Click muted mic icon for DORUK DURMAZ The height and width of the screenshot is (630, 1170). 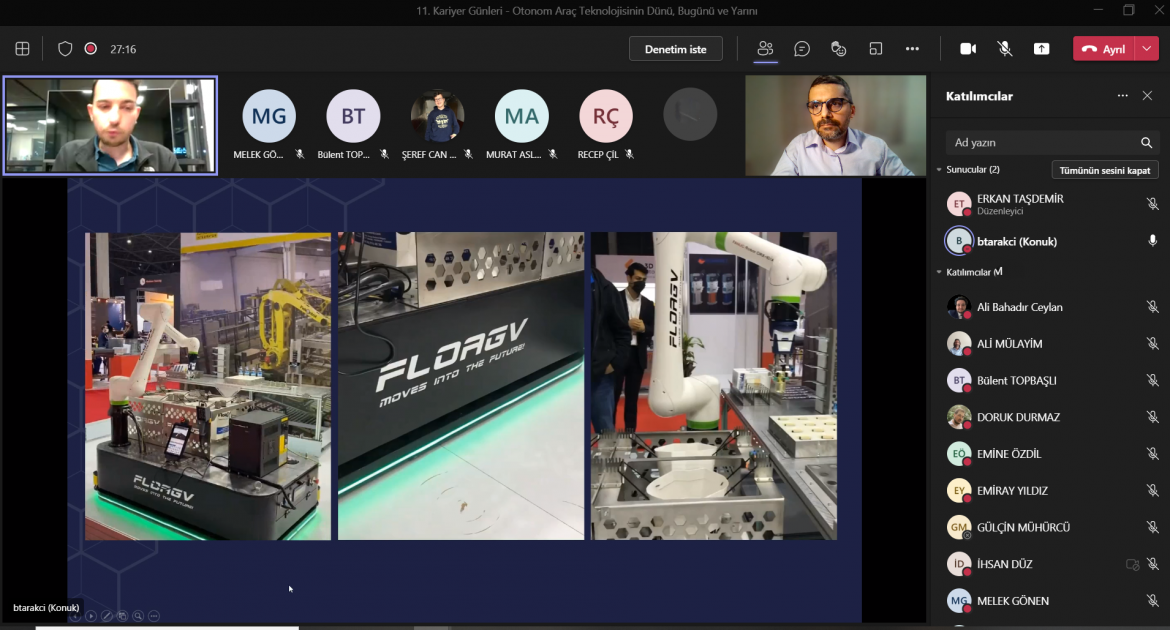(x=1152, y=417)
